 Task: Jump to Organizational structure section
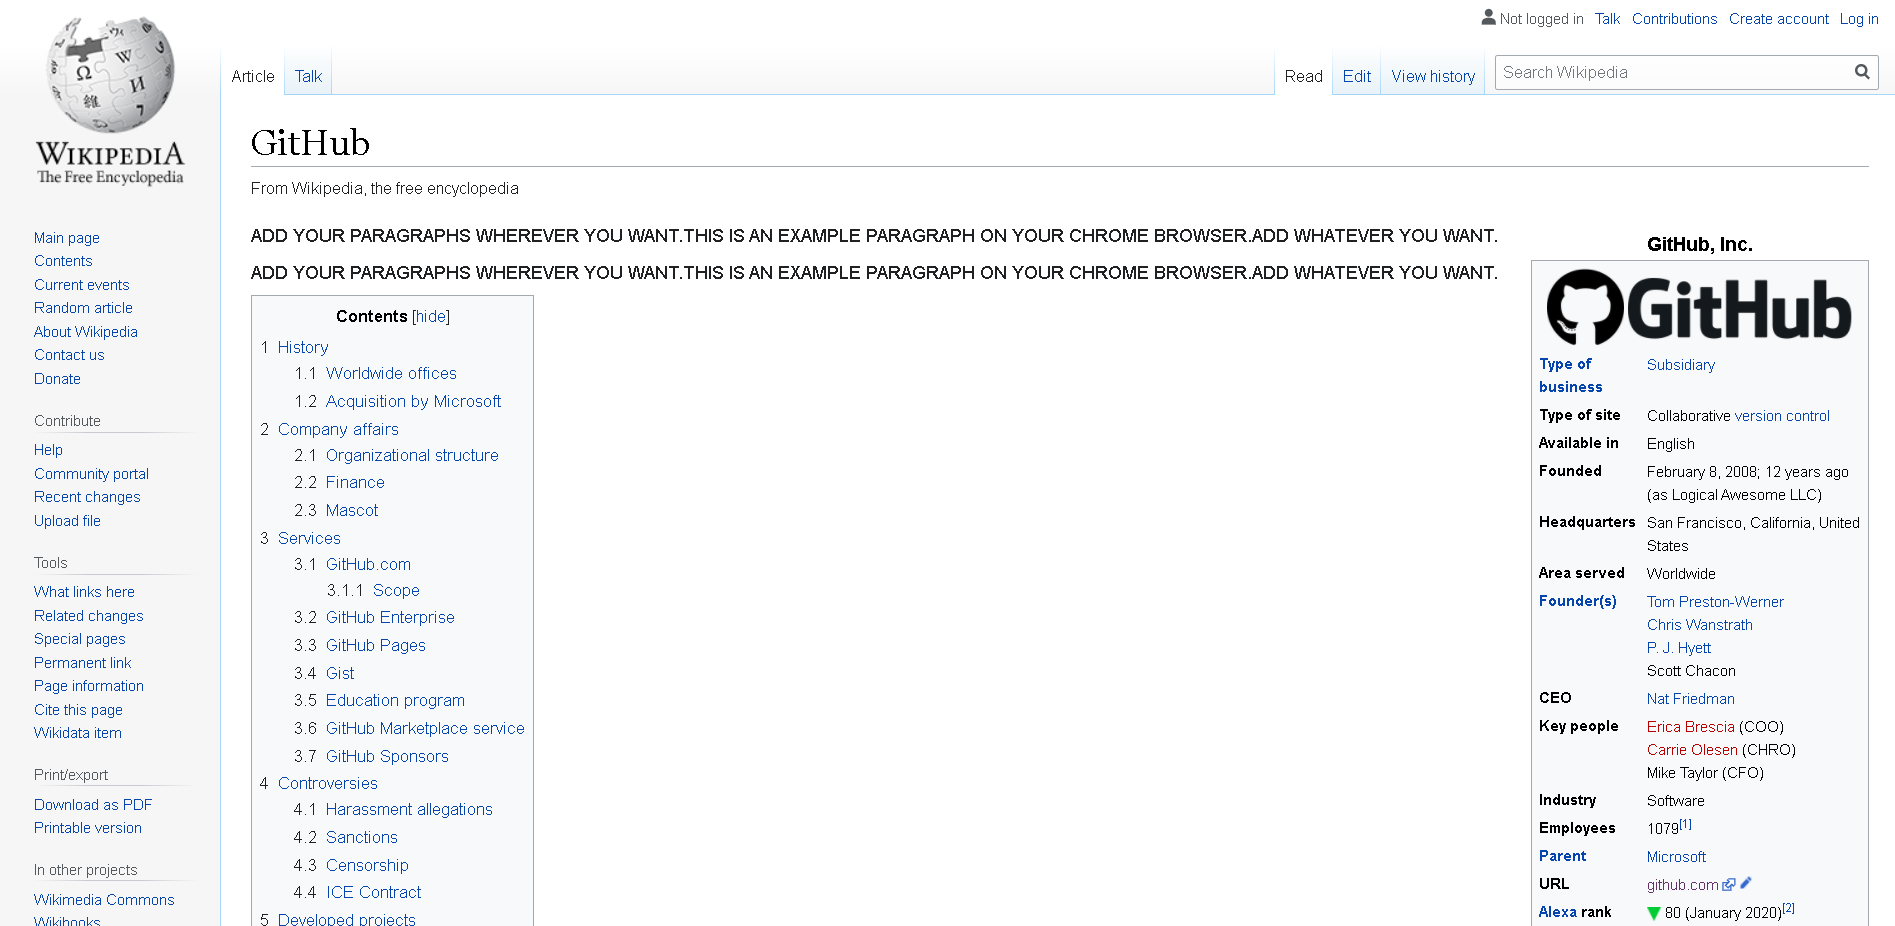pyautogui.click(x=412, y=455)
